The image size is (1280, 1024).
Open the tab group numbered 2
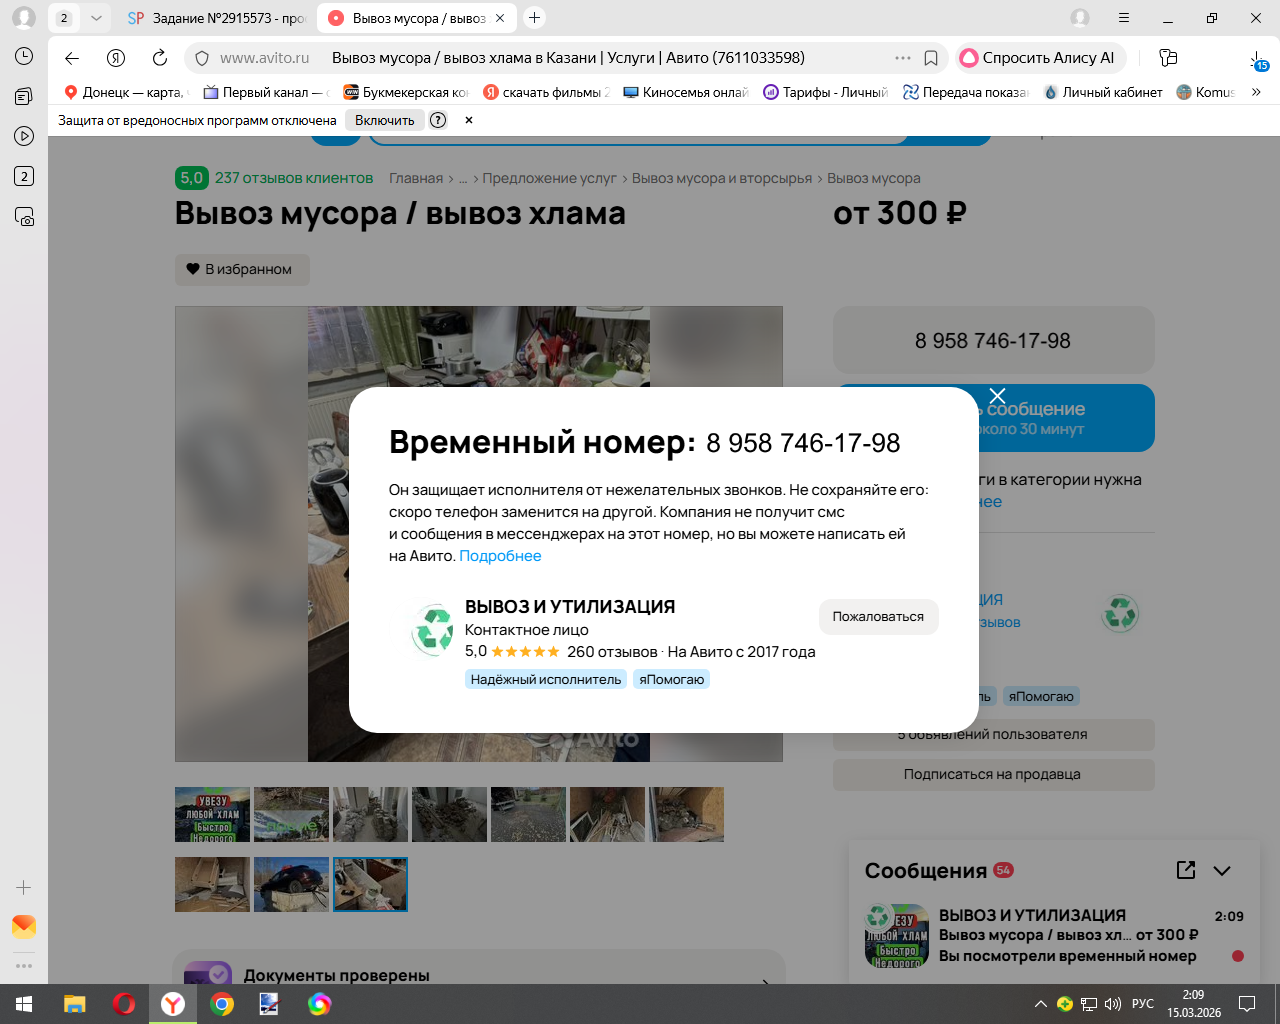pos(64,18)
